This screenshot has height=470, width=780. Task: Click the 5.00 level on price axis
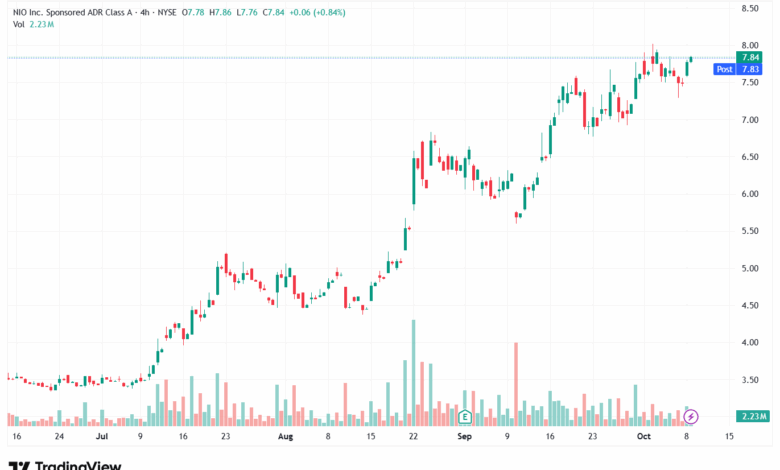(x=749, y=268)
